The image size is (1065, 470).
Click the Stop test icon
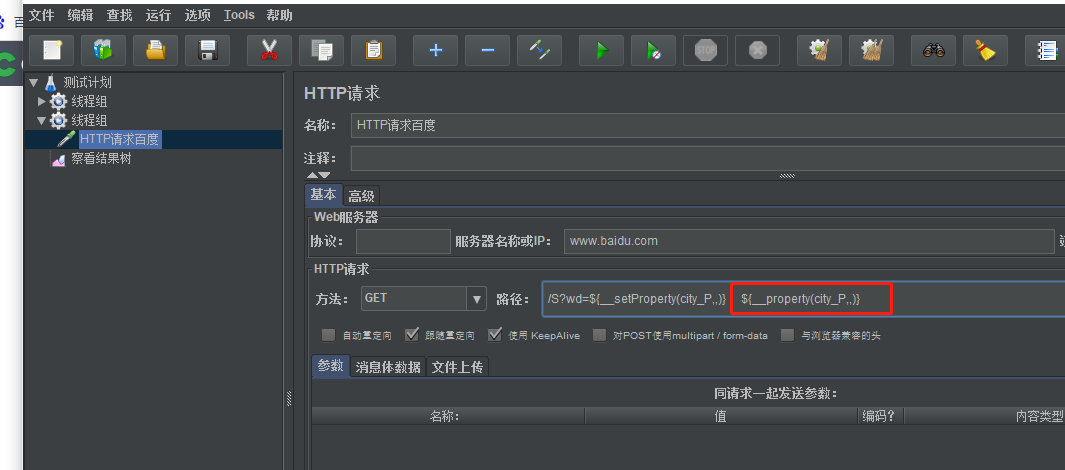click(x=705, y=50)
